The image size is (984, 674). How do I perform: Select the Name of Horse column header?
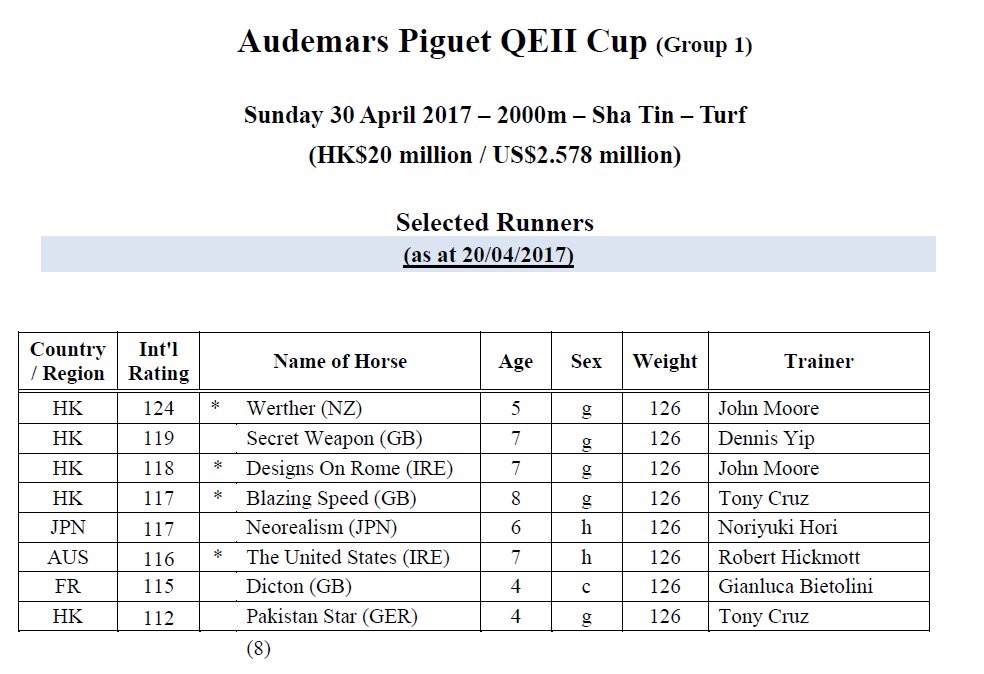(x=340, y=361)
